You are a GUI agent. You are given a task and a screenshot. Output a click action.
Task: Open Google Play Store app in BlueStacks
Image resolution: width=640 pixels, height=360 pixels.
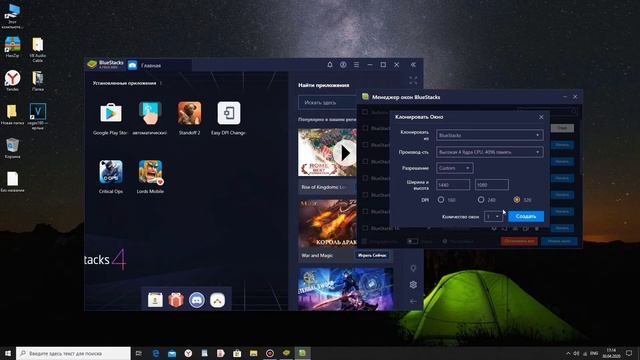coord(111,113)
